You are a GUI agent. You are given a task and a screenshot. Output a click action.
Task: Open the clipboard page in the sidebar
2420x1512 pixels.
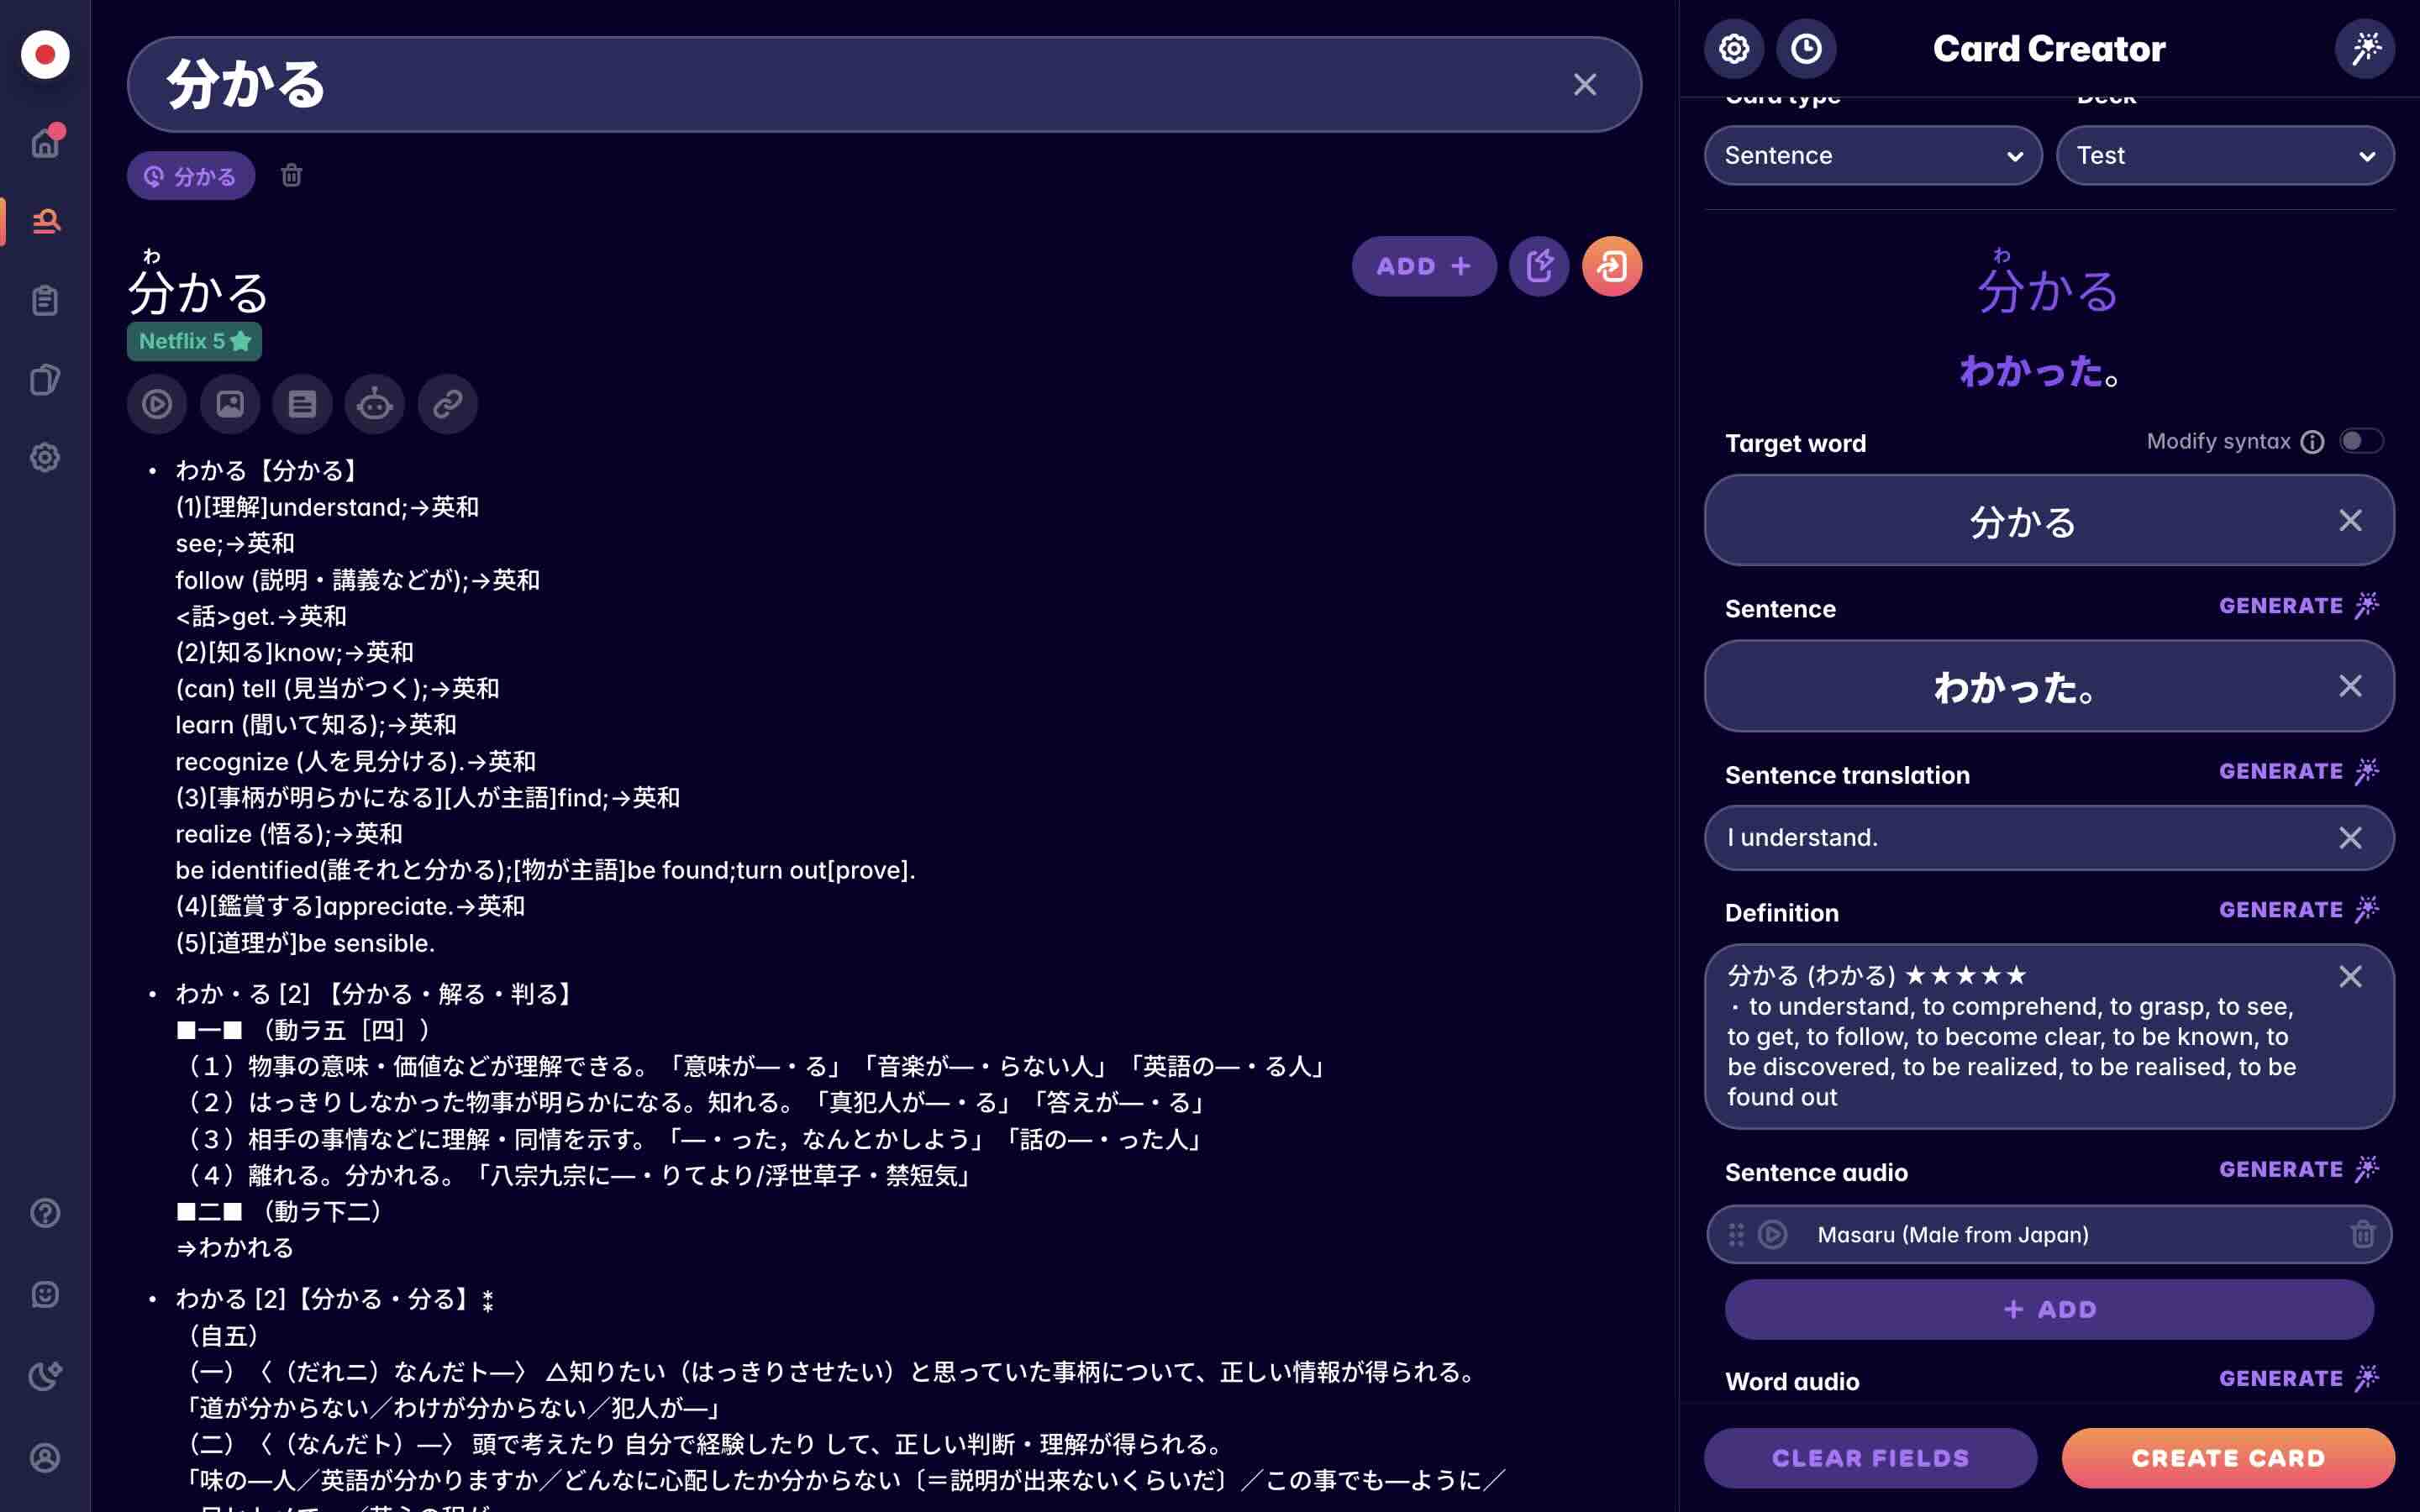click(45, 300)
